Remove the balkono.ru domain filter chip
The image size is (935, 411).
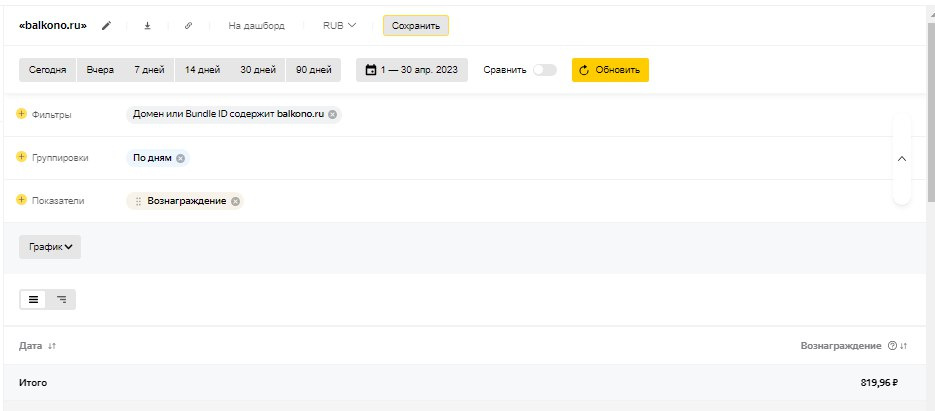(332, 115)
